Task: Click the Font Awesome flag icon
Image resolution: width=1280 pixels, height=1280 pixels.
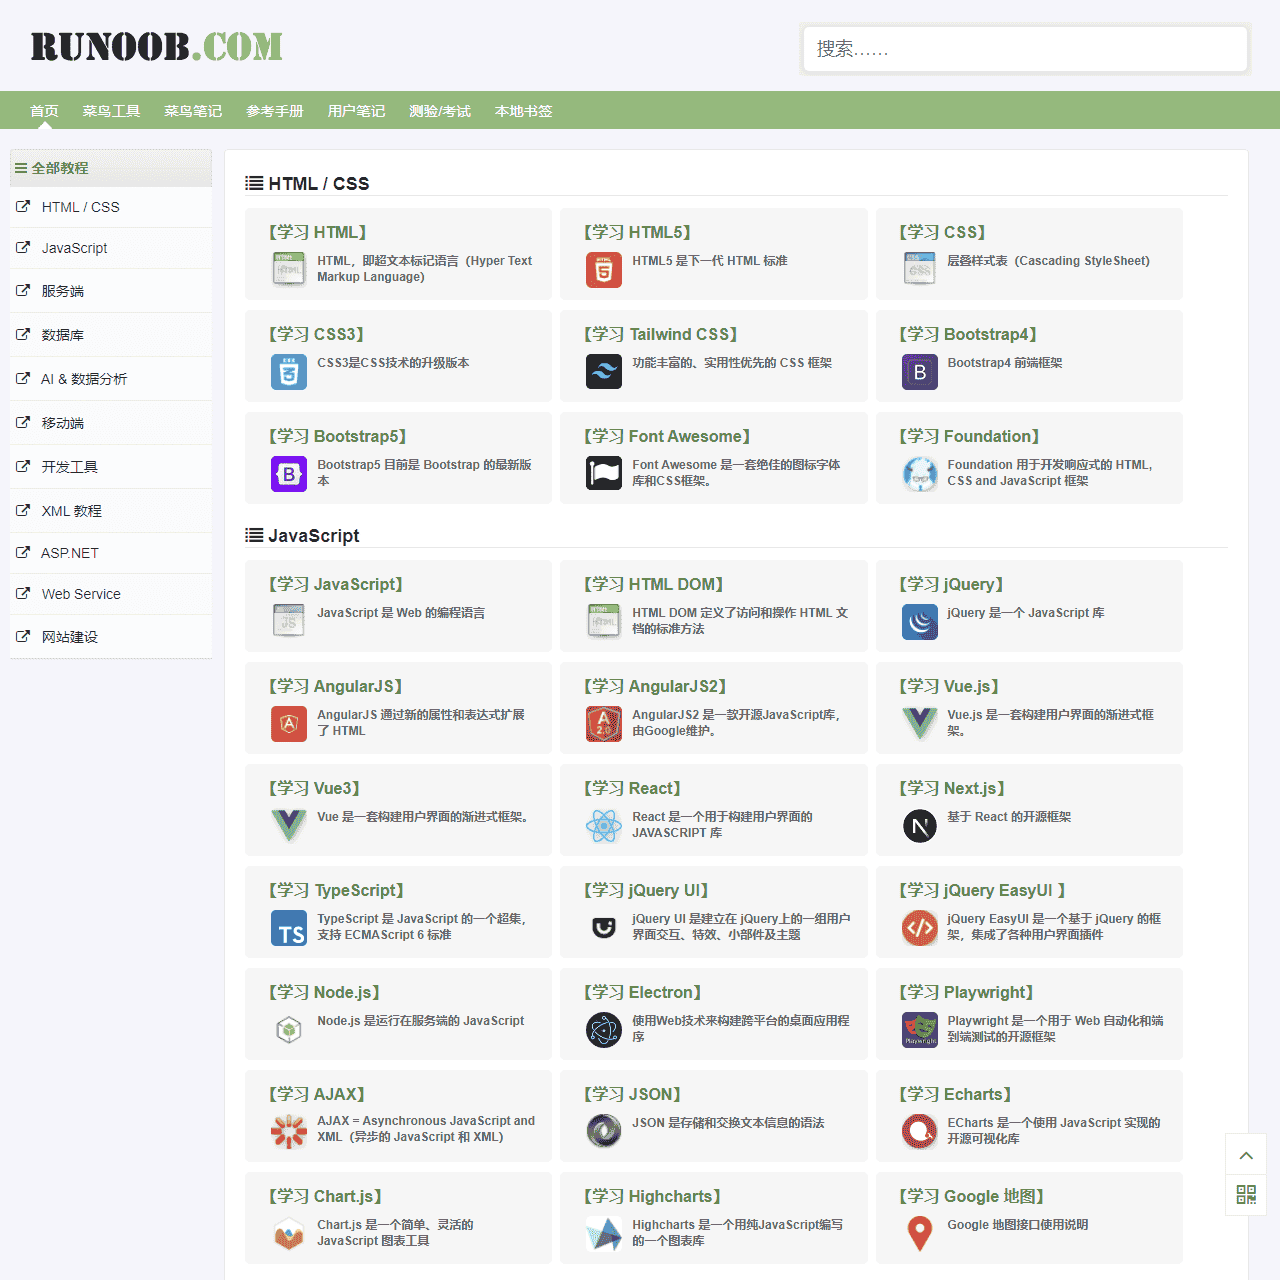Action: [603, 473]
